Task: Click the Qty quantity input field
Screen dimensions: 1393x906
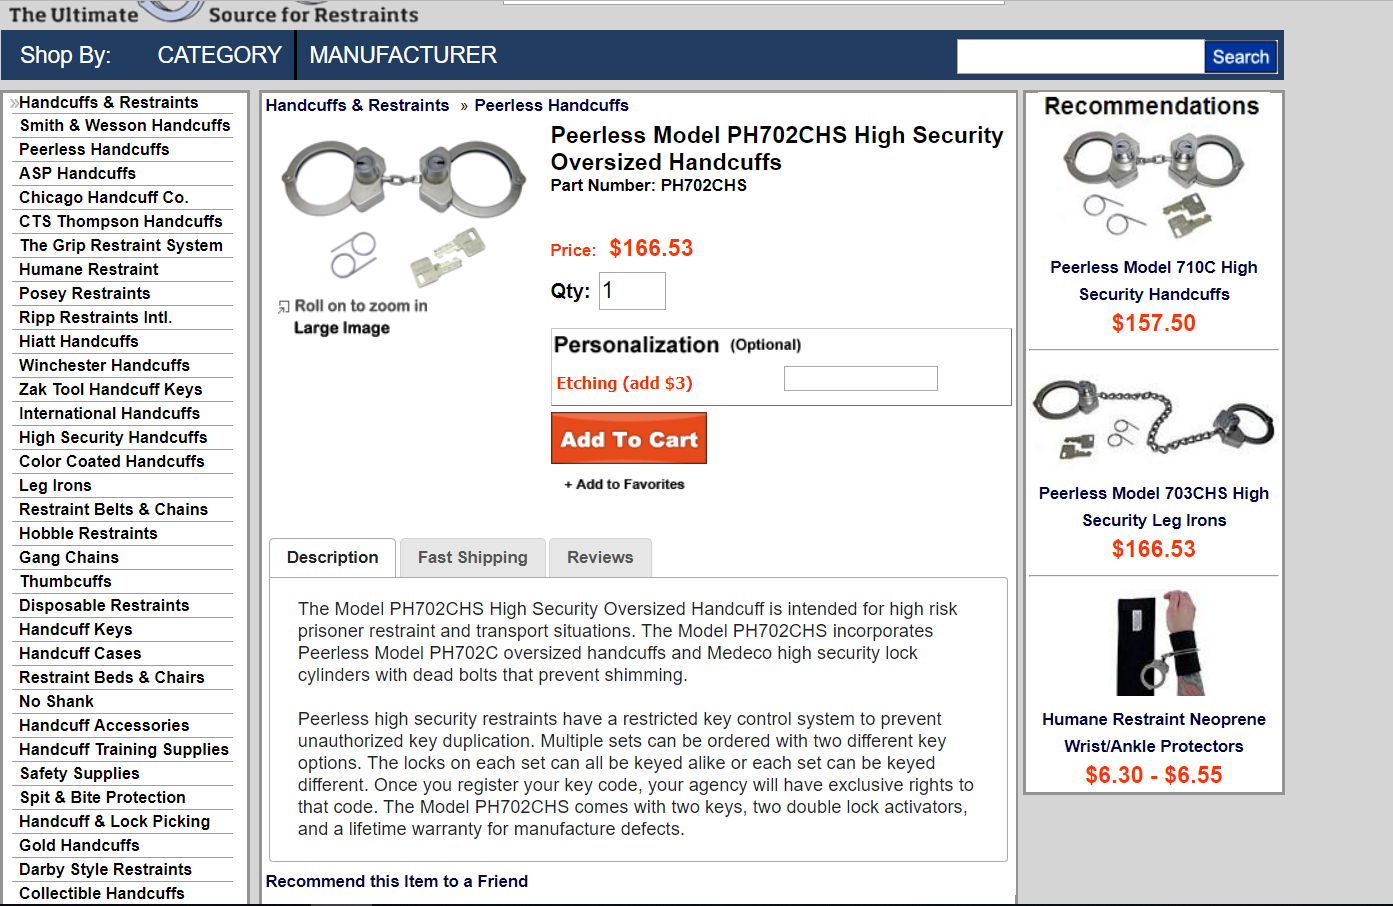Action: 632,291
